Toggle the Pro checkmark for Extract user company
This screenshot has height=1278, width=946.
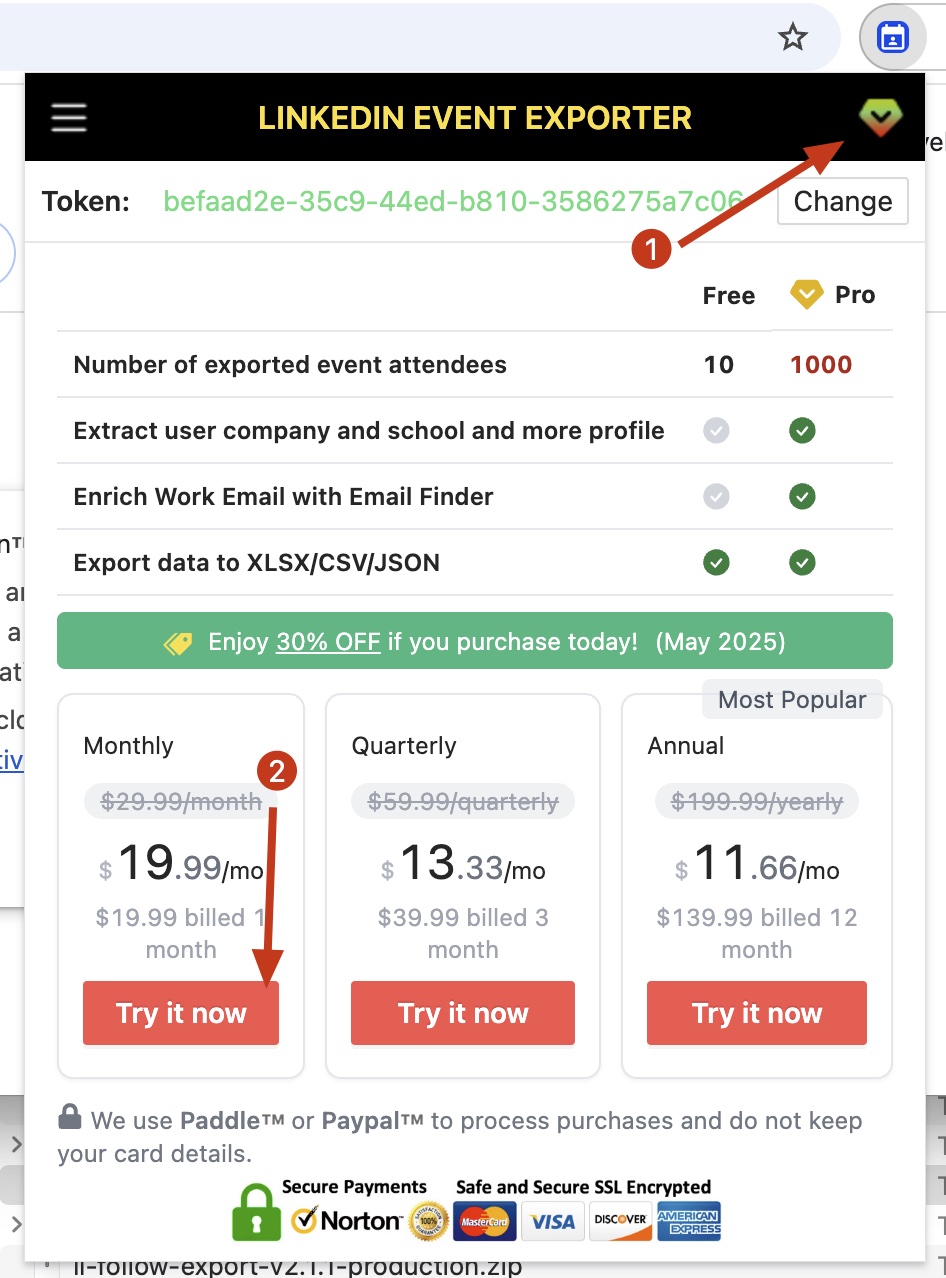click(802, 430)
